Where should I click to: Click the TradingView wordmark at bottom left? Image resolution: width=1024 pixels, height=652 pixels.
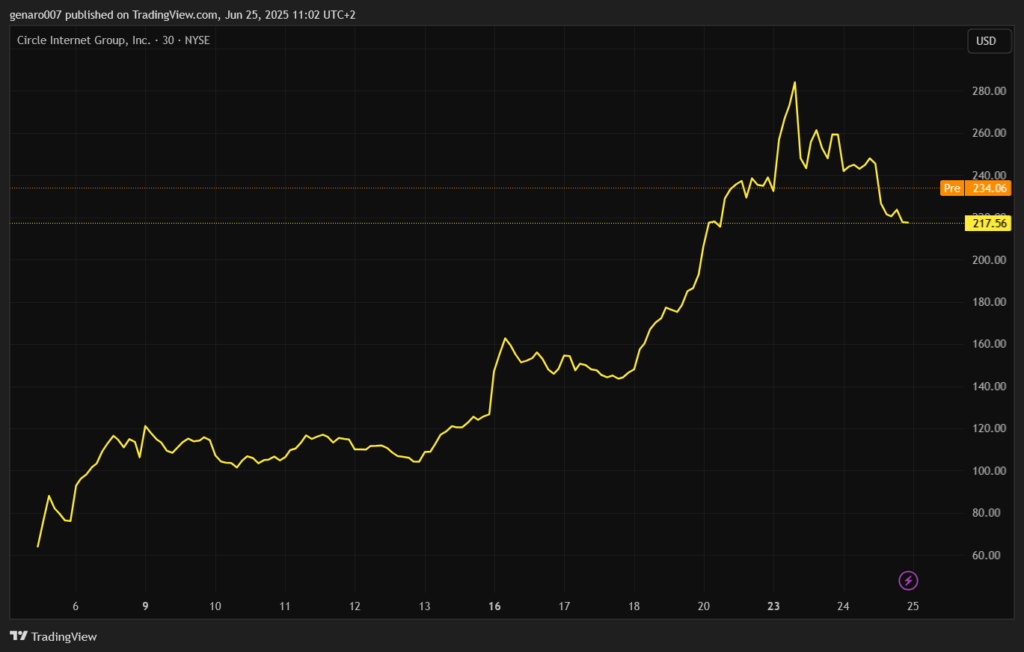click(64, 636)
